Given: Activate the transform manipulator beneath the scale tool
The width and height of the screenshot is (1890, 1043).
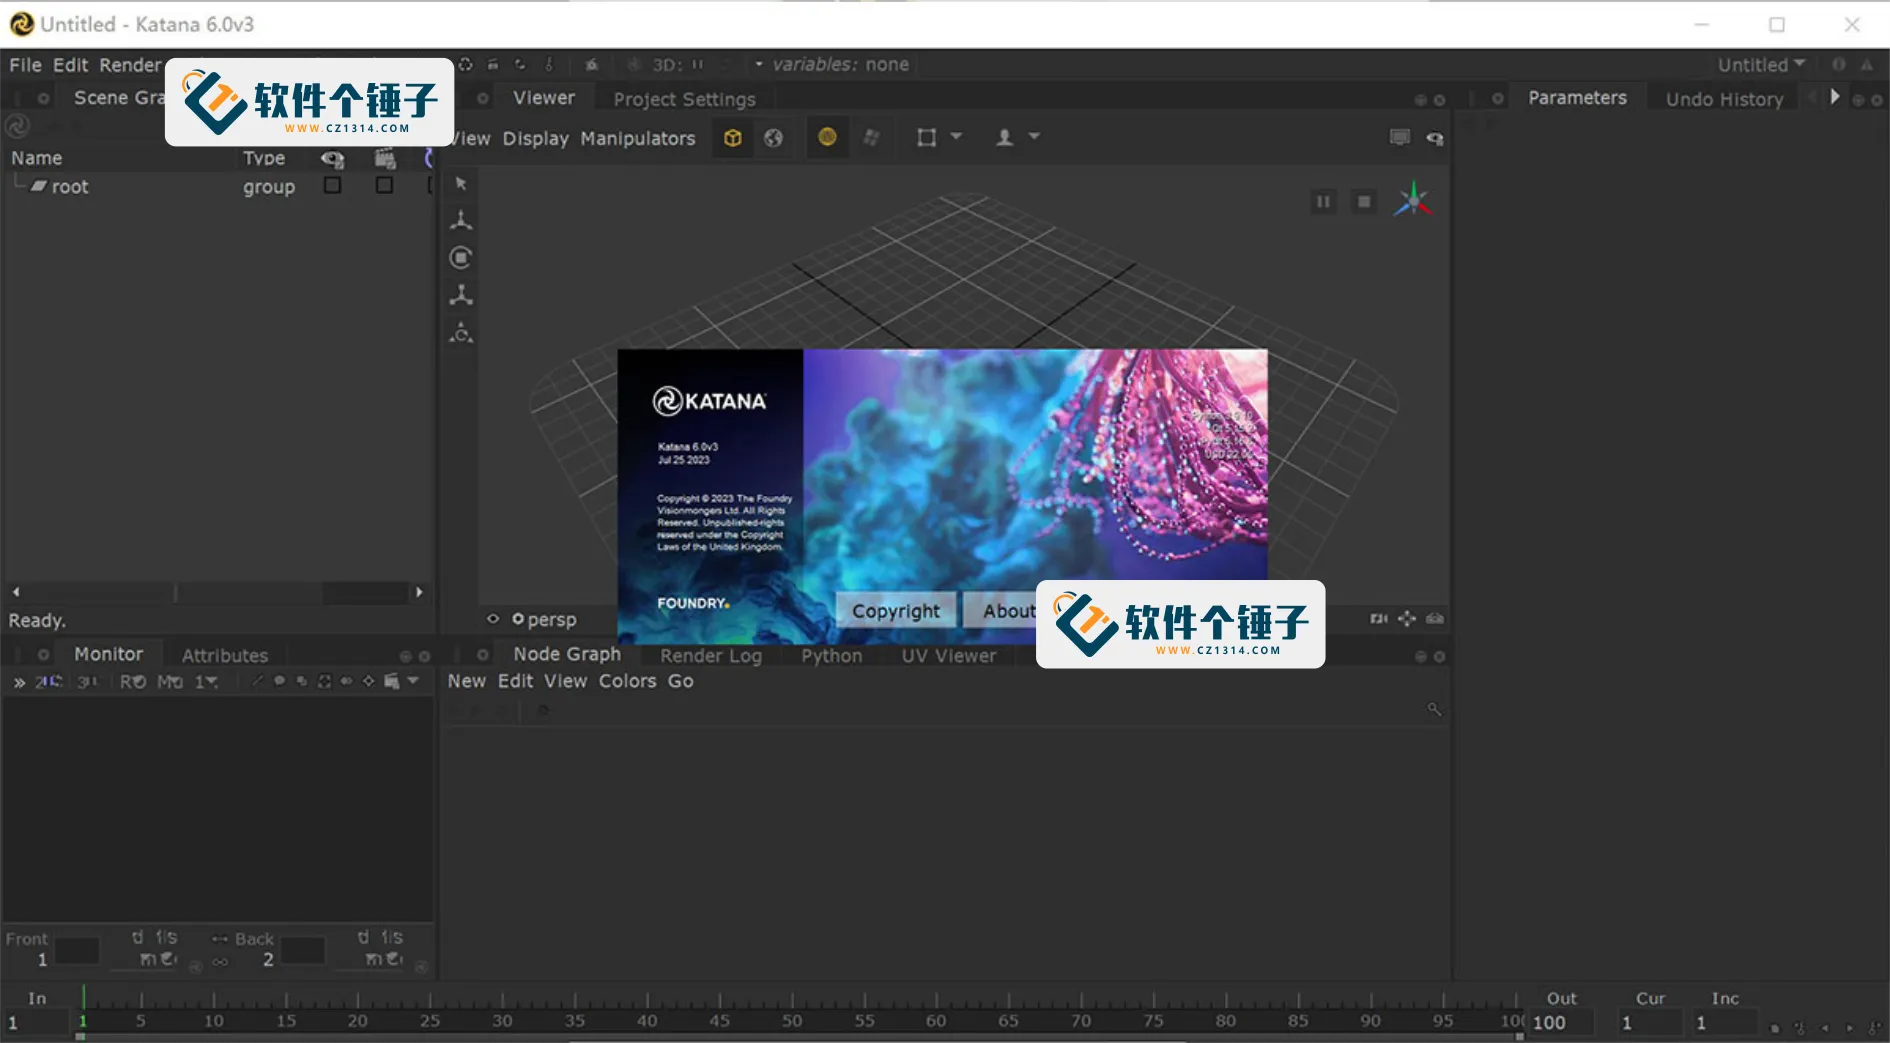Looking at the screenshot, I should (461, 333).
